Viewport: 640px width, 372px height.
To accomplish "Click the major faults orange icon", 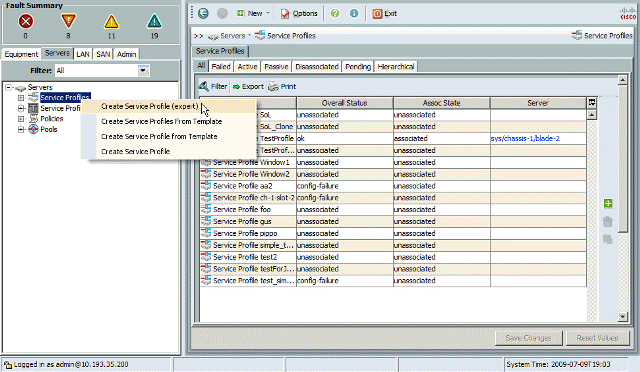I will click(x=68, y=21).
